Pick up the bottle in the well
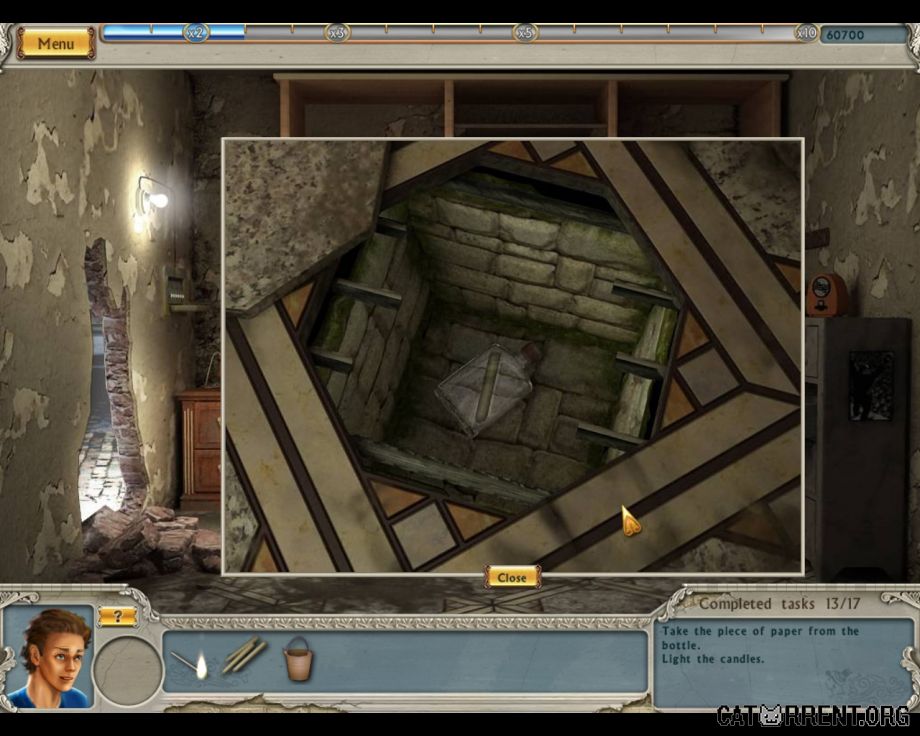This screenshot has width=920, height=736. click(486, 388)
